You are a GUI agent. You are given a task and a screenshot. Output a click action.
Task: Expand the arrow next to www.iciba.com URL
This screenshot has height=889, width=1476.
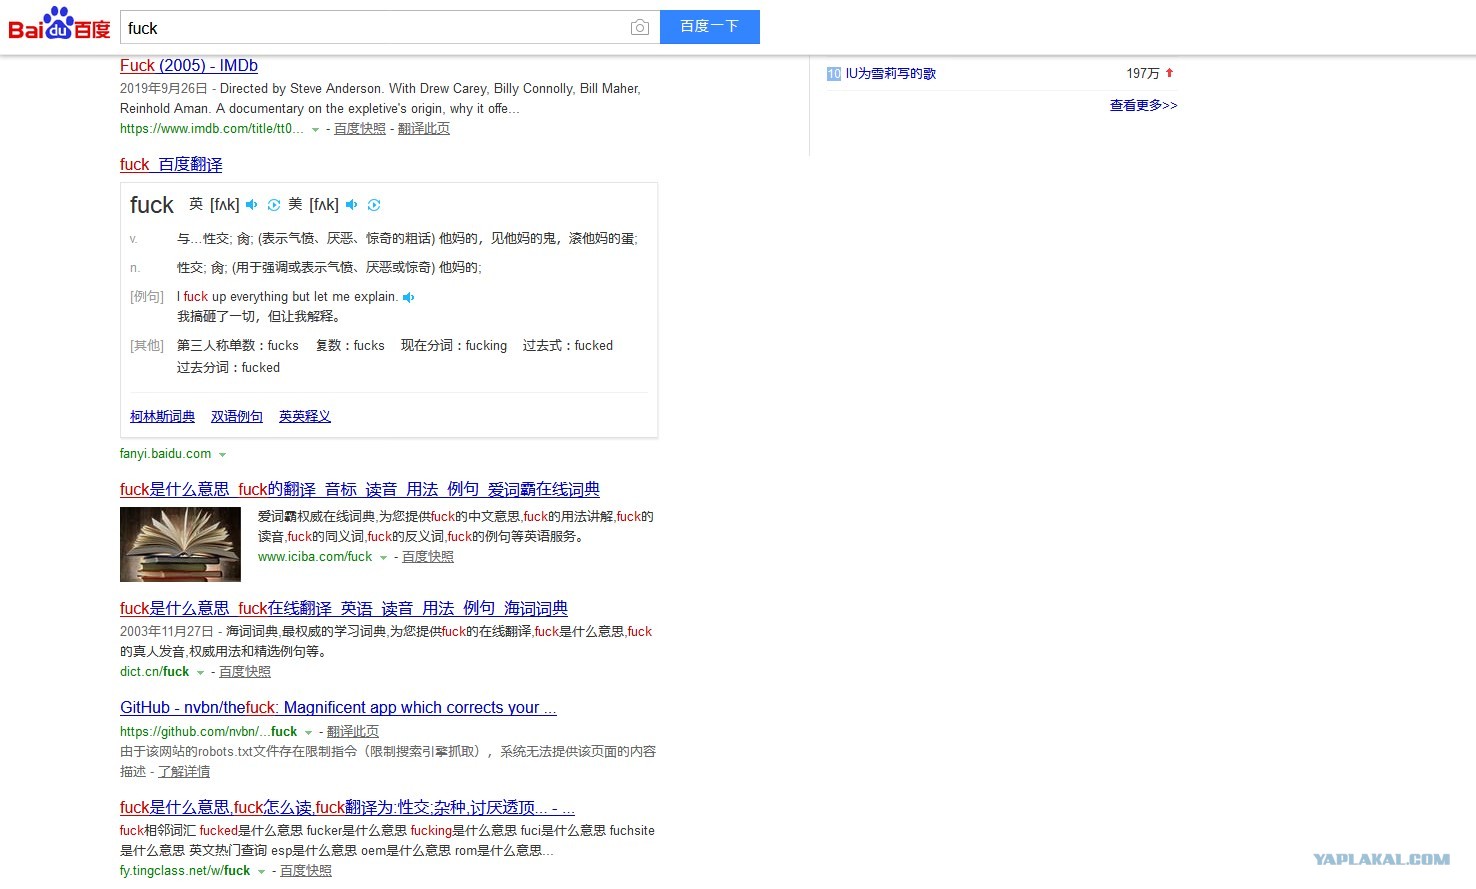[x=383, y=558]
